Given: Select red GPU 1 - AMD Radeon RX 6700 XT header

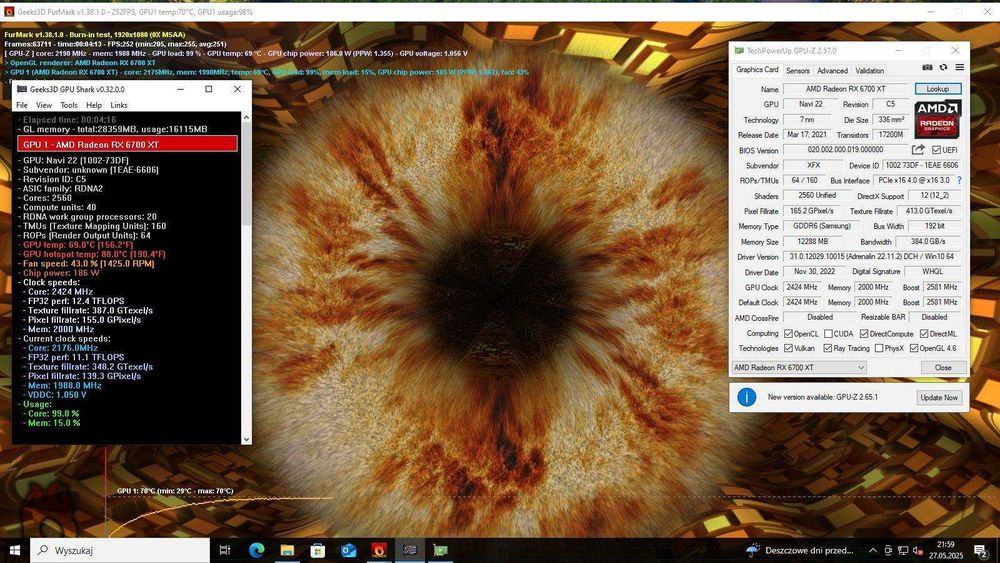Looking at the screenshot, I should point(128,144).
